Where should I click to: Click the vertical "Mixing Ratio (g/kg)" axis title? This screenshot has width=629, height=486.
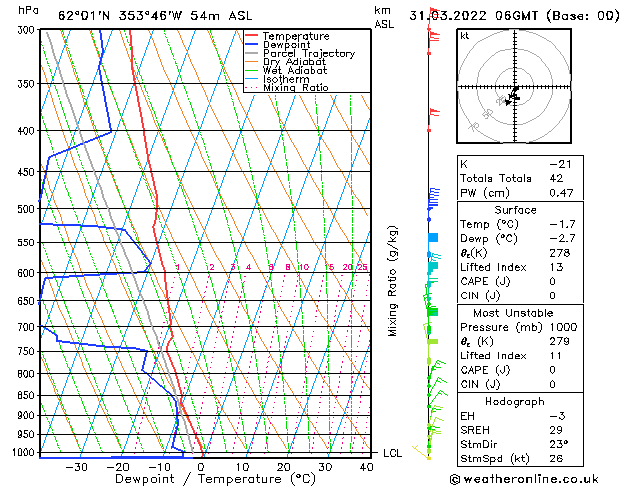pyautogui.click(x=392, y=281)
